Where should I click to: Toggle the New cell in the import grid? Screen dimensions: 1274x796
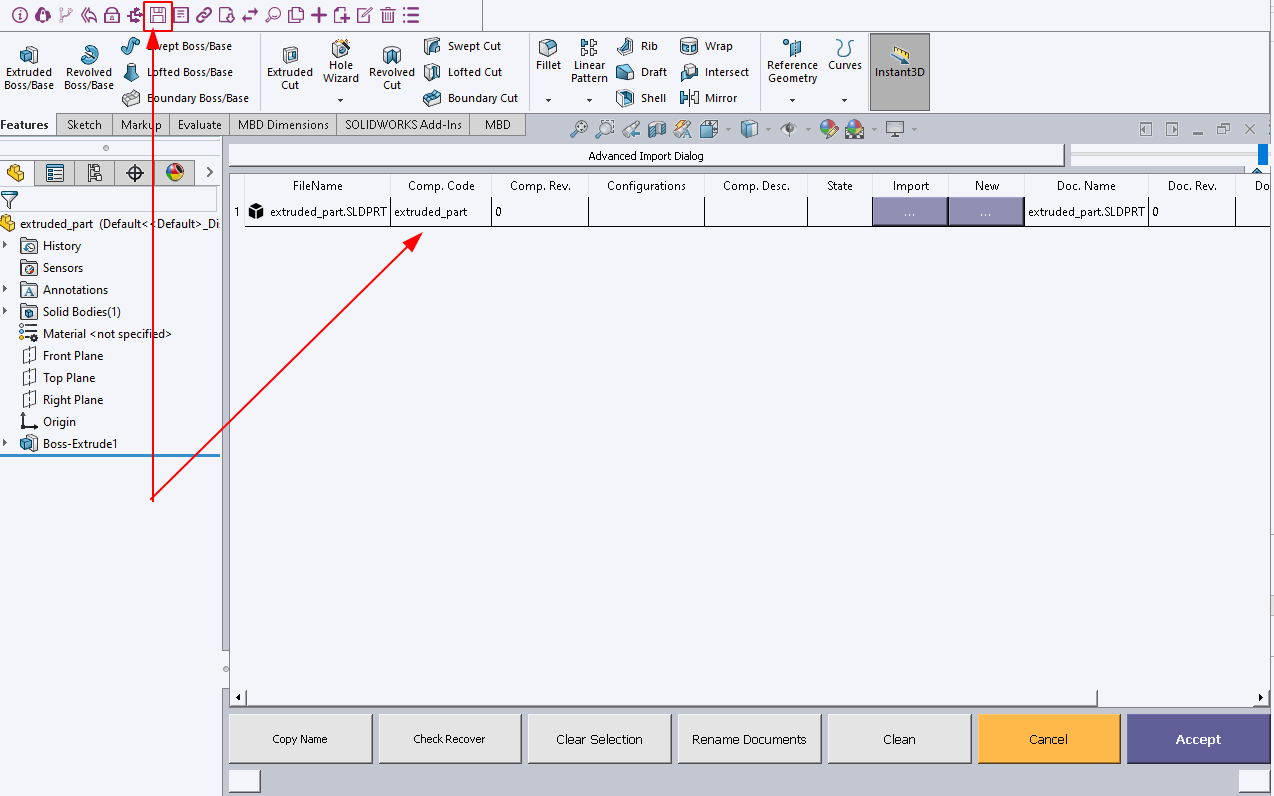(986, 211)
